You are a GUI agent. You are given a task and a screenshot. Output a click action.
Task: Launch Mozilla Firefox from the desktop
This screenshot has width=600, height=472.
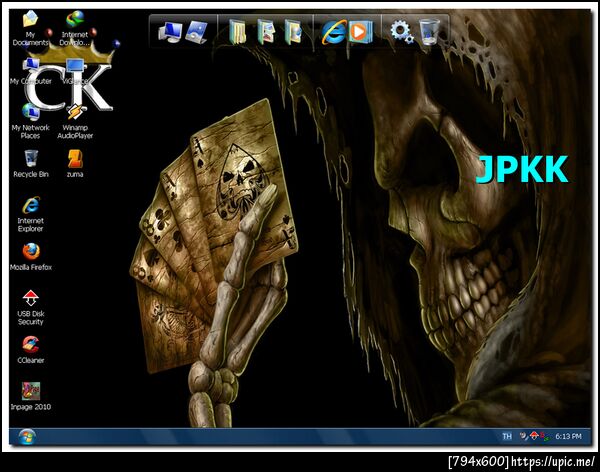click(x=31, y=257)
